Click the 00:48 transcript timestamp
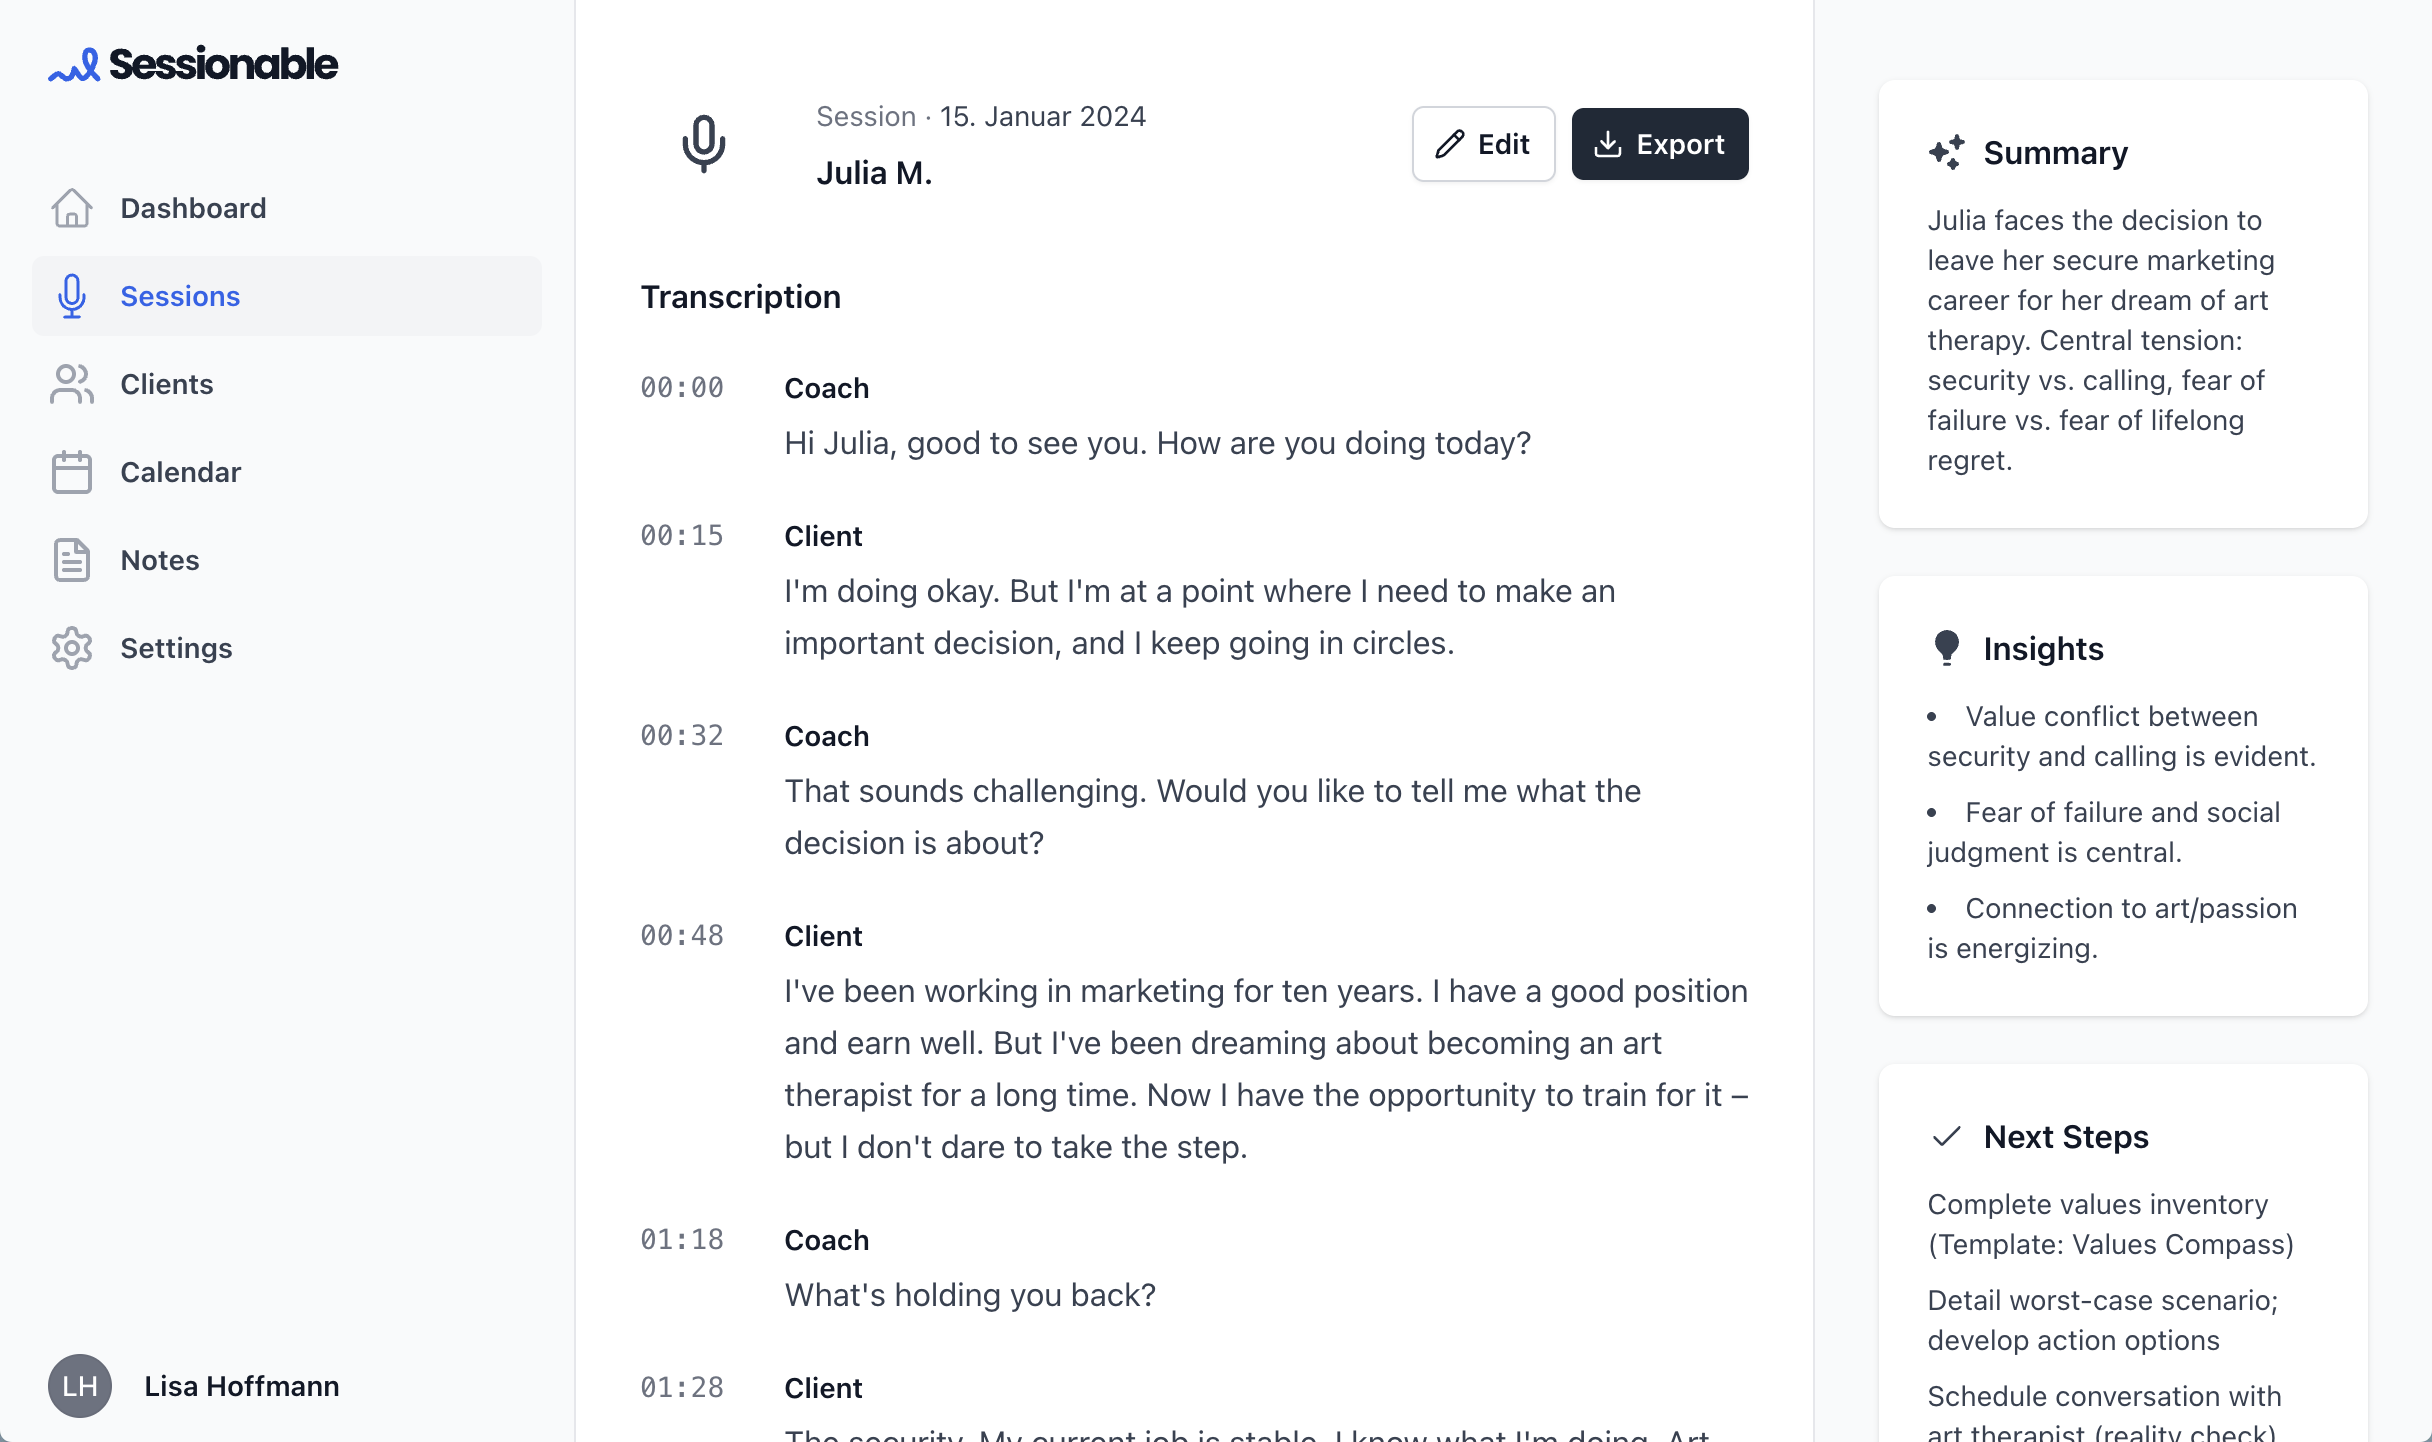2432x1442 pixels. (682, 936)
